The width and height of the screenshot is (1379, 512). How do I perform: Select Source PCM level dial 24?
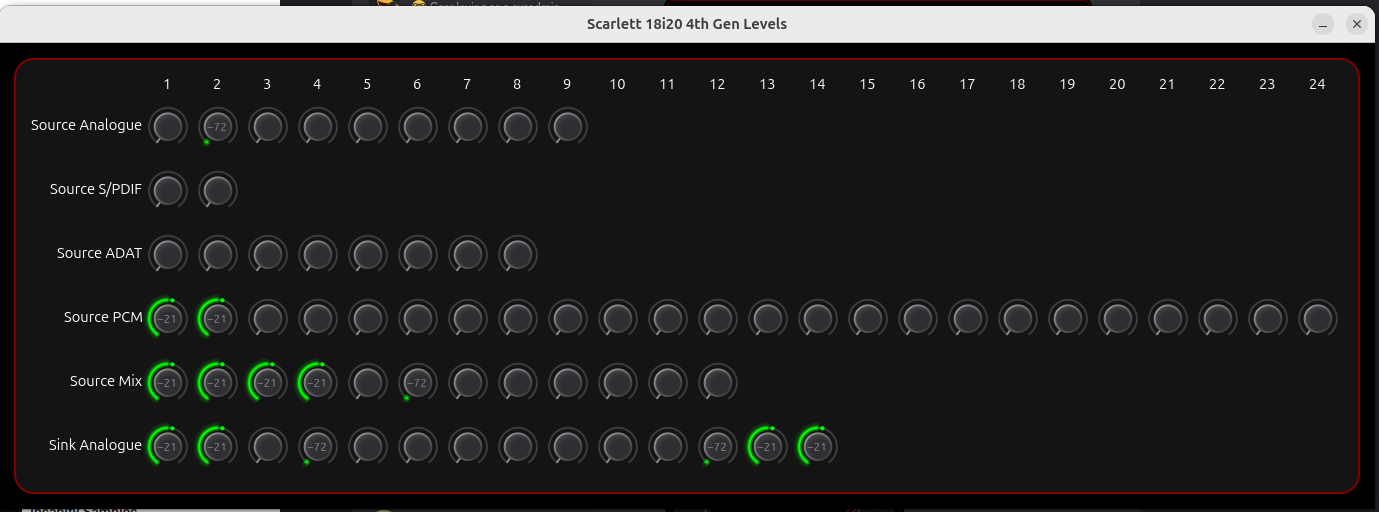1317,318
